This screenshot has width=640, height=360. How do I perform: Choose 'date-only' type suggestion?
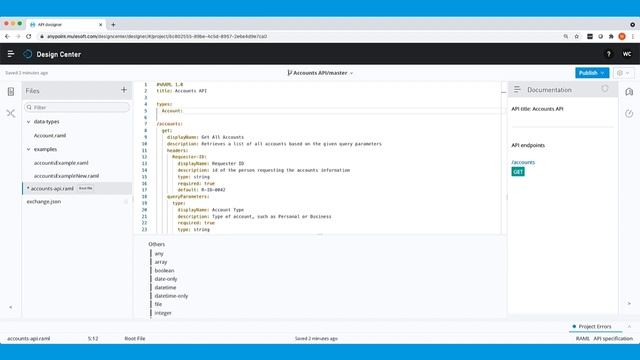coord(166,279)
